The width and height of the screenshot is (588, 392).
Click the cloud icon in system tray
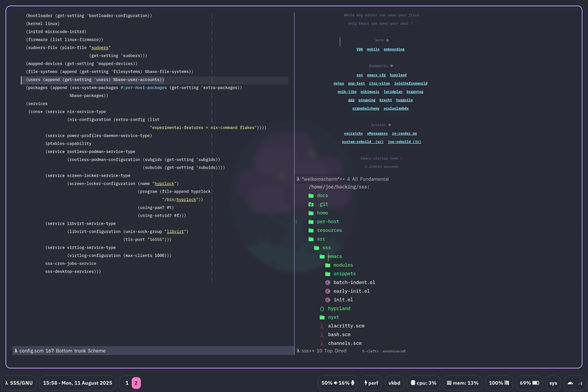pos(570,383)
